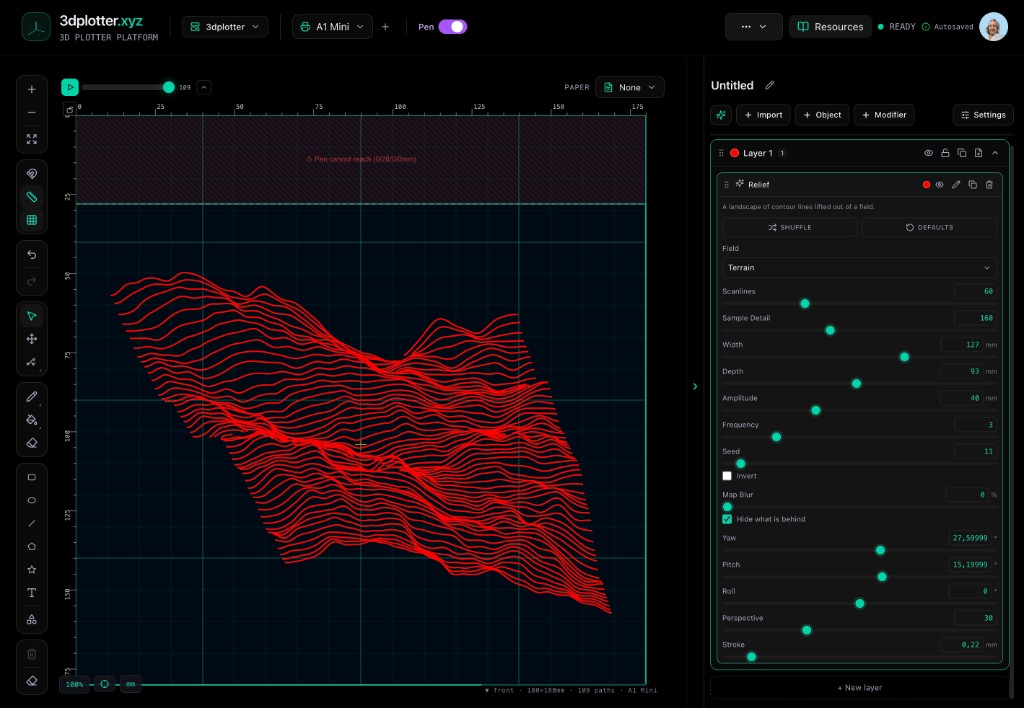1024x708 pixels.
Task: Add a New layer
Action: (859, 688)
